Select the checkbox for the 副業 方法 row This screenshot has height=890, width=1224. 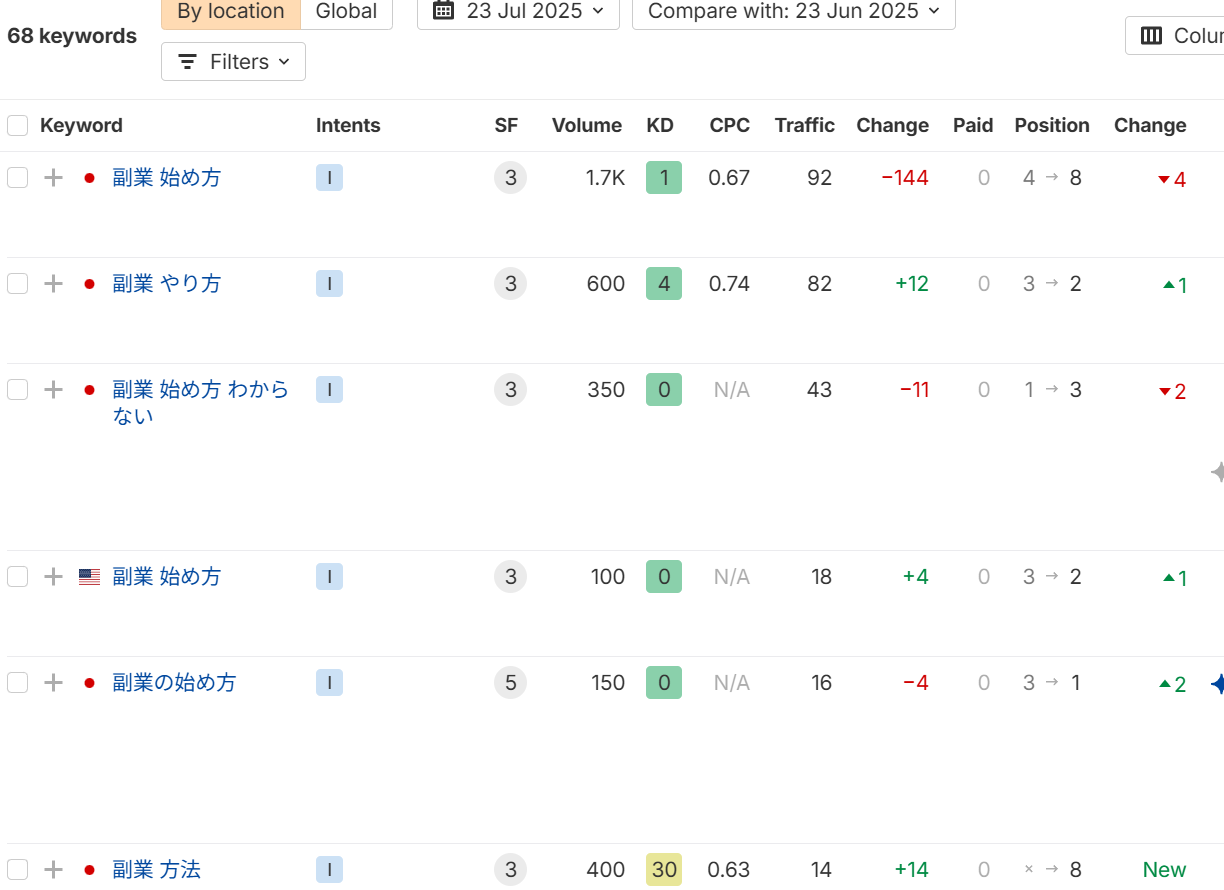tap(18, 870)
